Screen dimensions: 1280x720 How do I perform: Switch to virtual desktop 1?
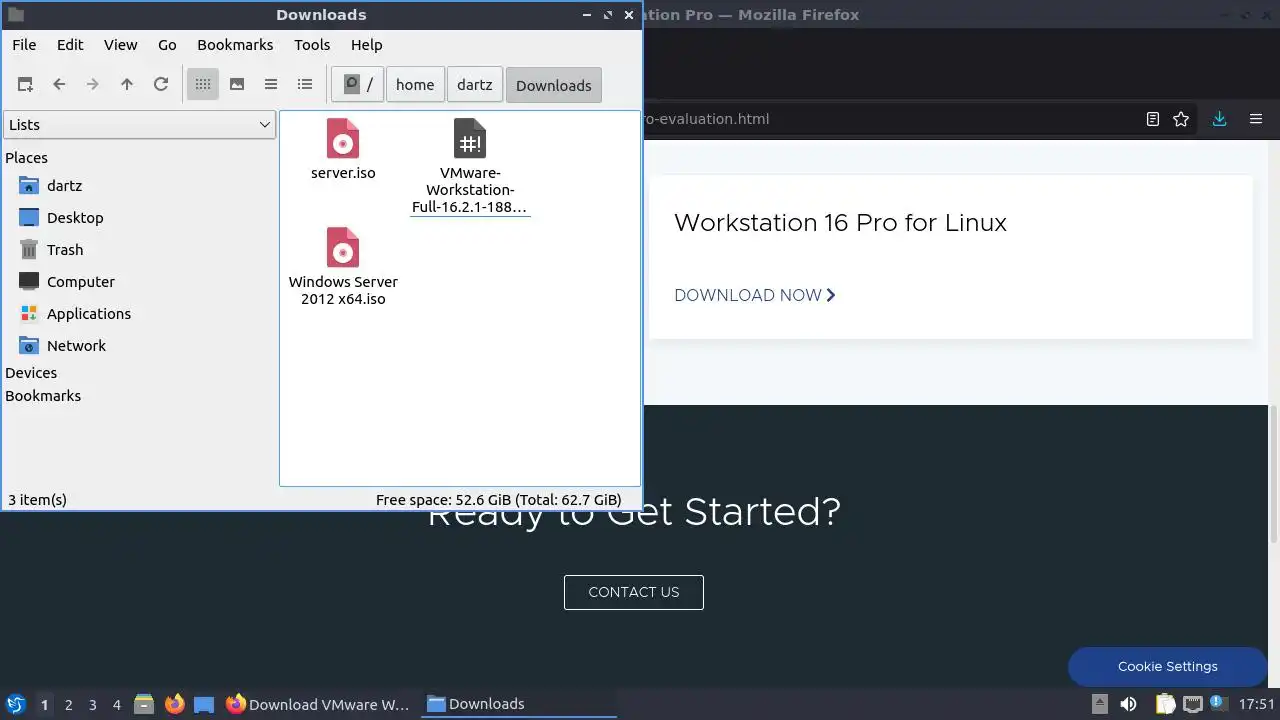click(44, 704)
